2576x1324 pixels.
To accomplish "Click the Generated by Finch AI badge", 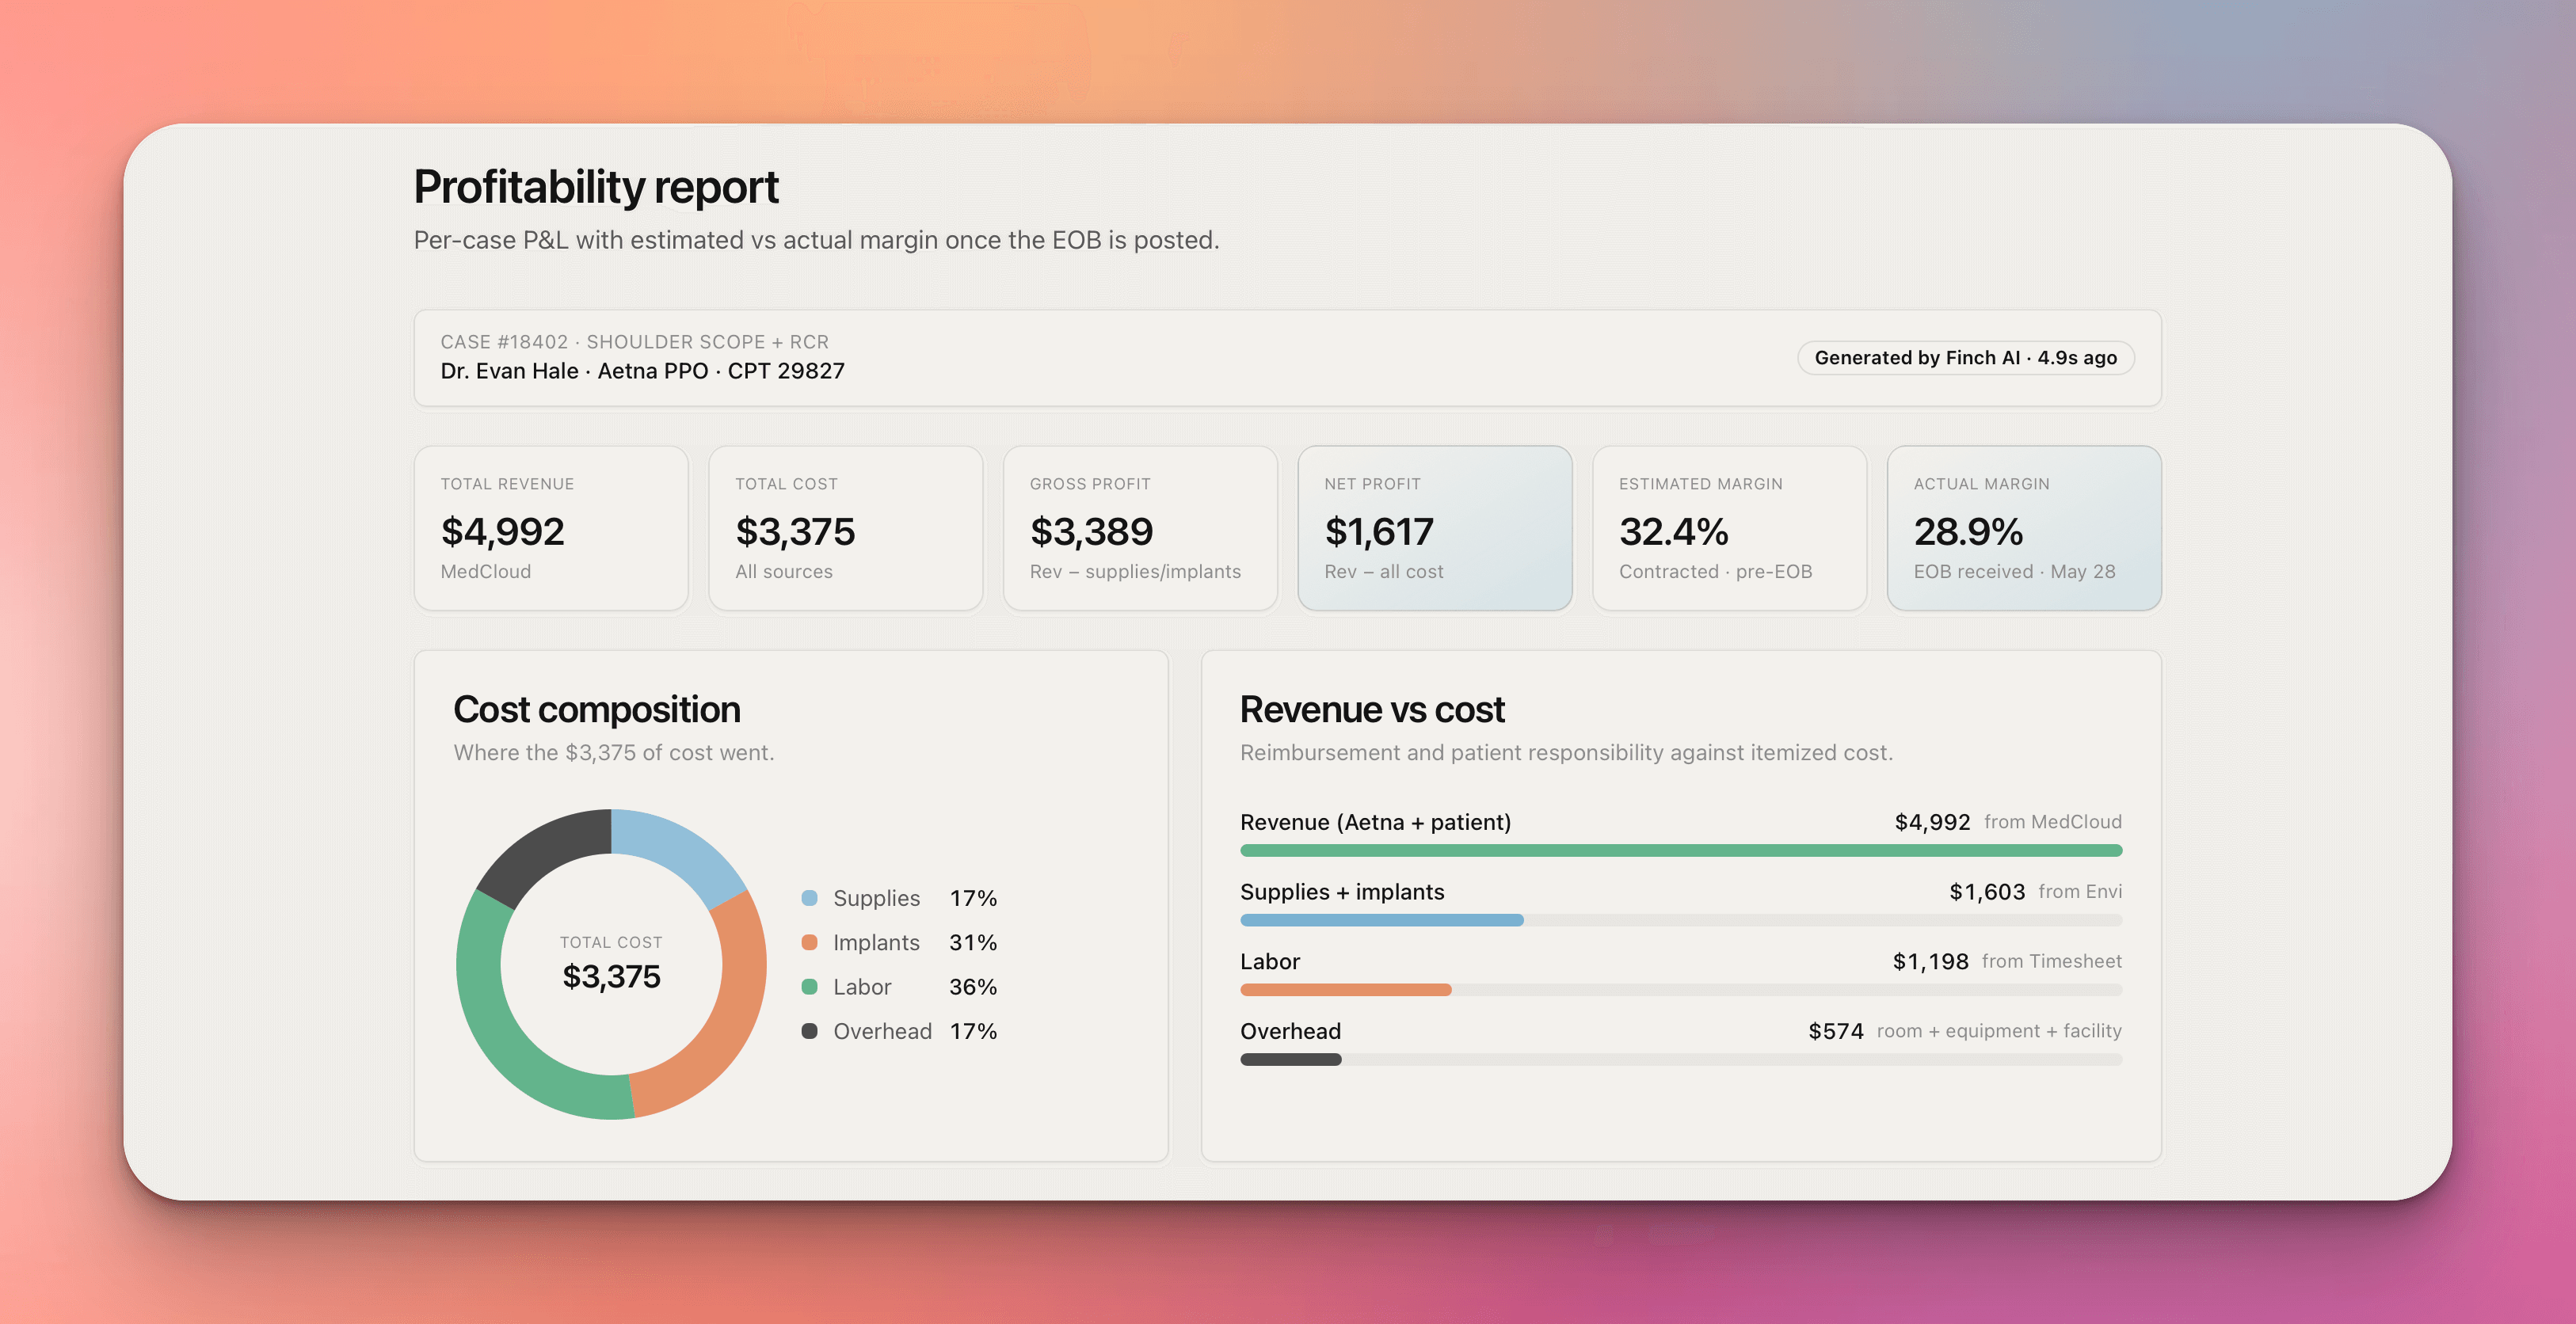I will pos(1965,358).
